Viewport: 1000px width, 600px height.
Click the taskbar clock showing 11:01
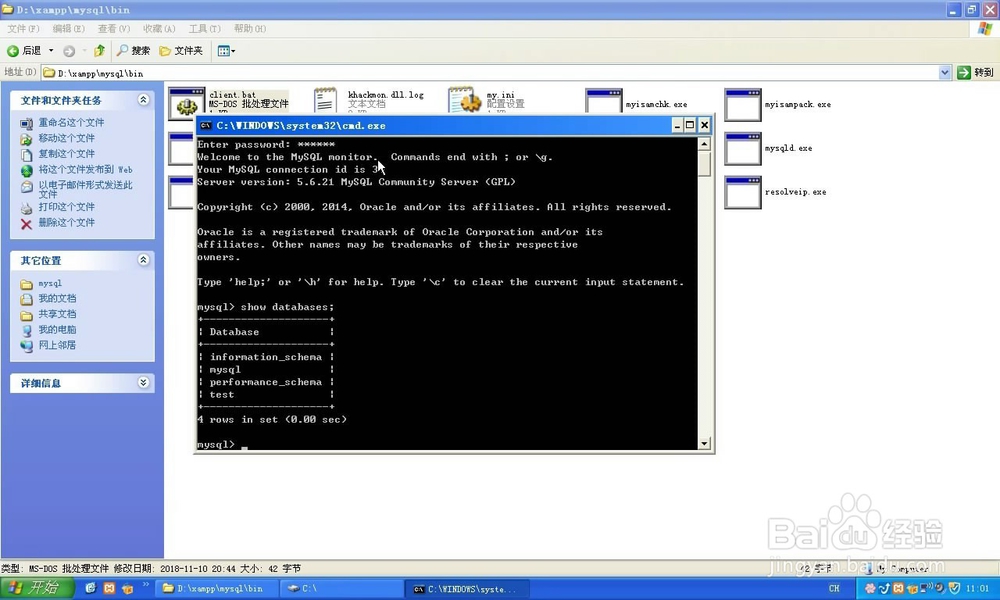click(977, 589)
